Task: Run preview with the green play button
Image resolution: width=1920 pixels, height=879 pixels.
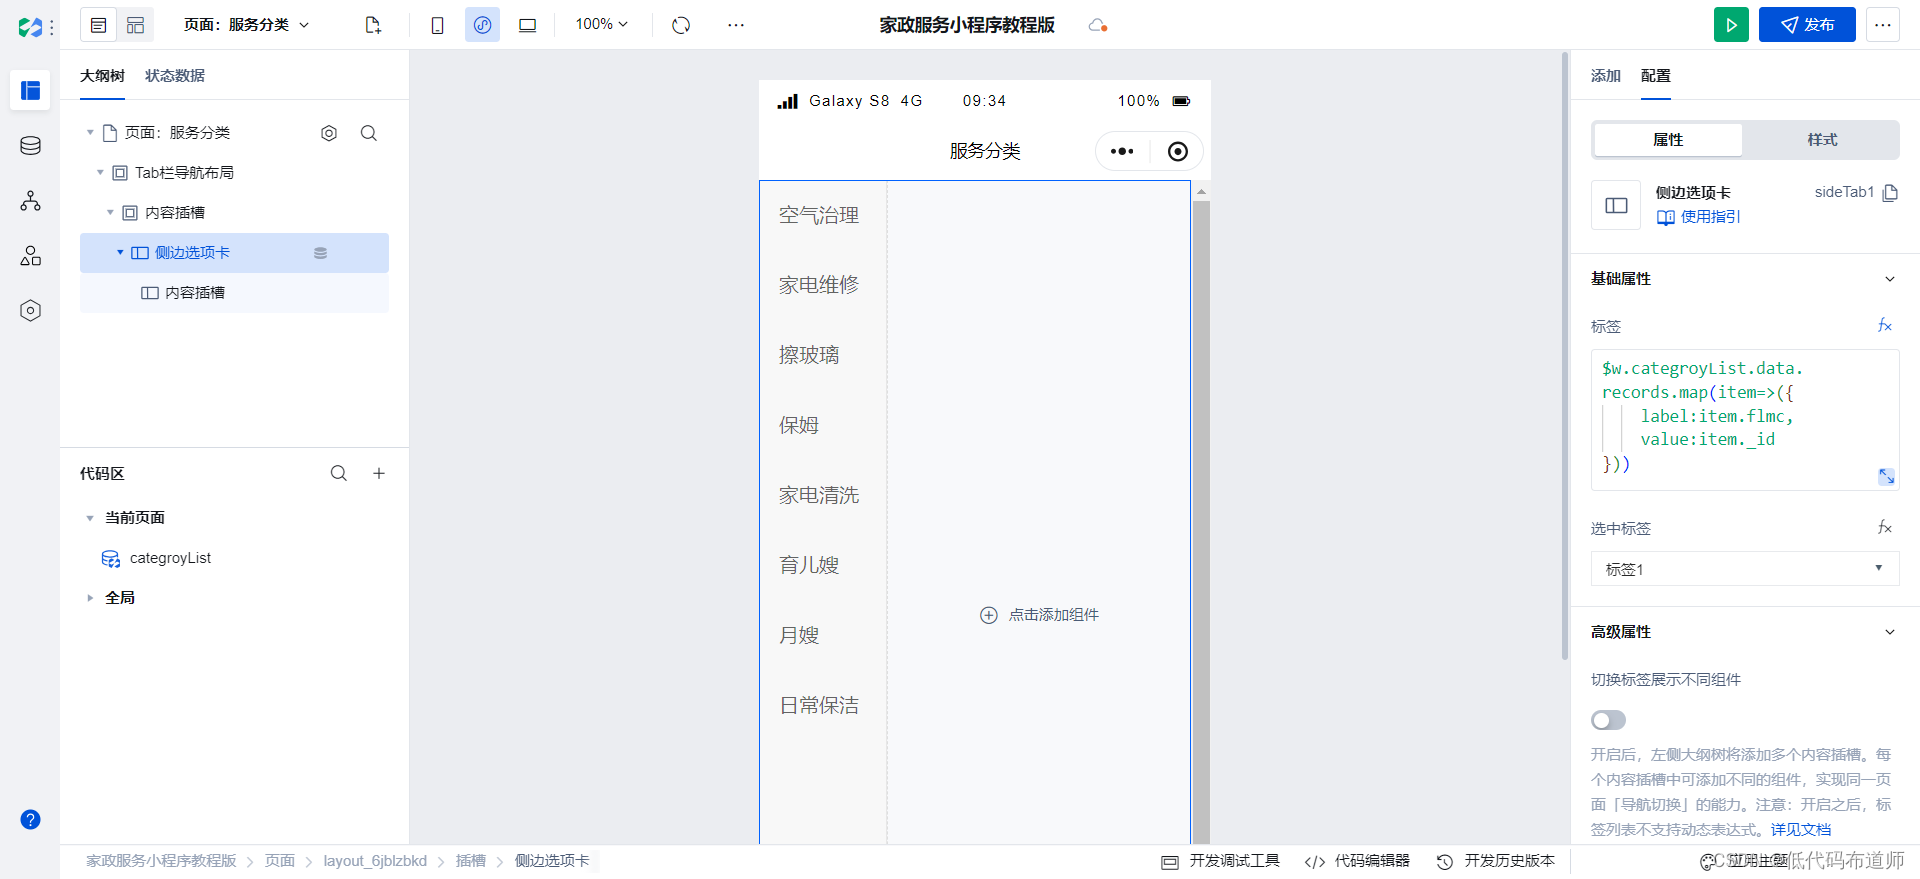Action: (1731, 25)
